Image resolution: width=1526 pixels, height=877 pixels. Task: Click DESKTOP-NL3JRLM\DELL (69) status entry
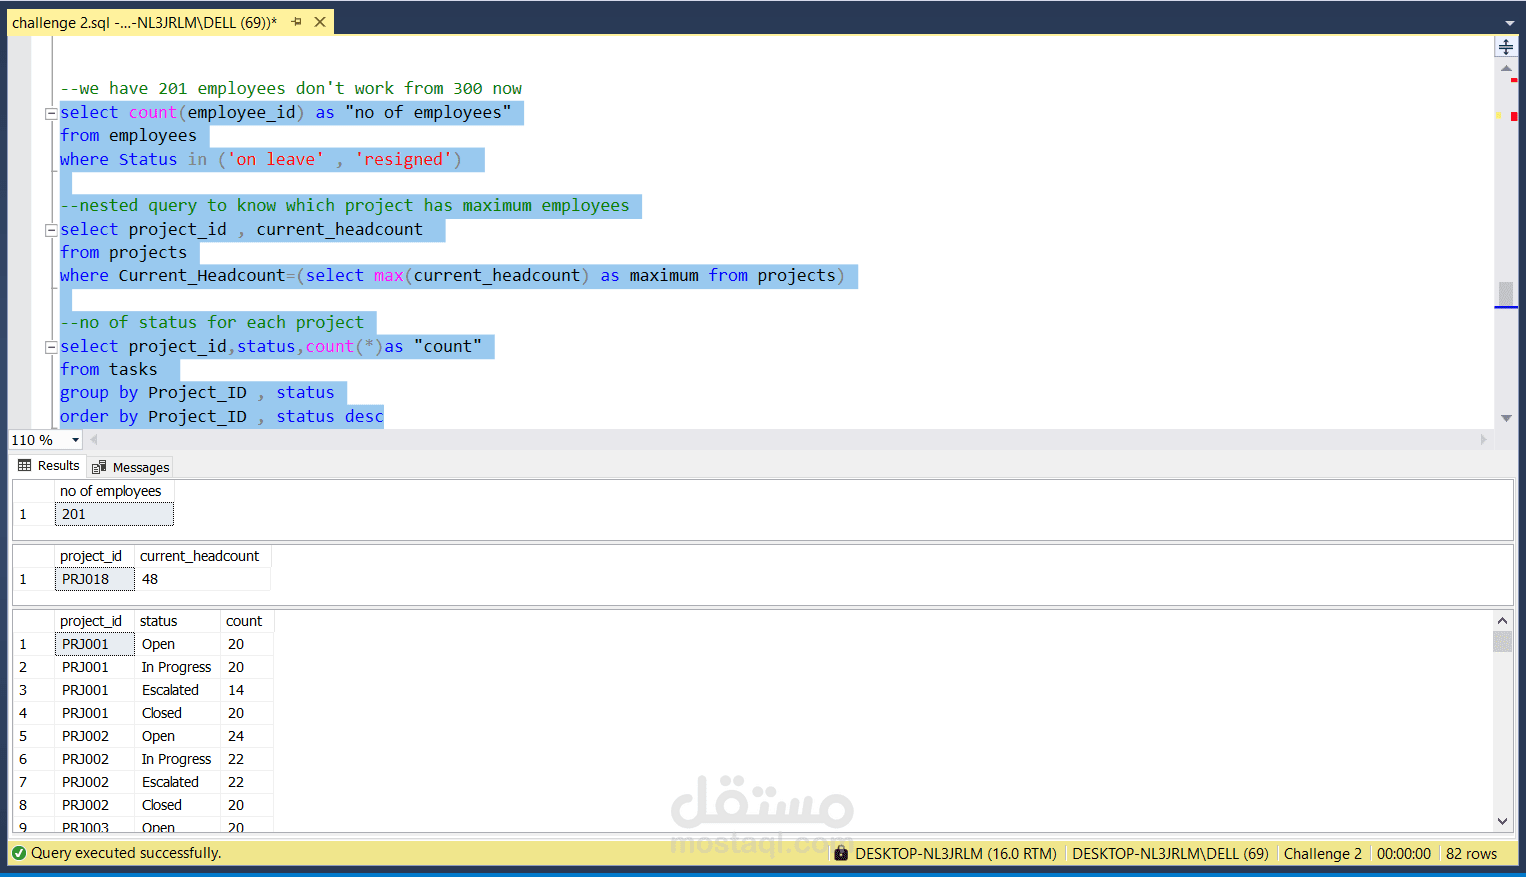pos(1170,853)
